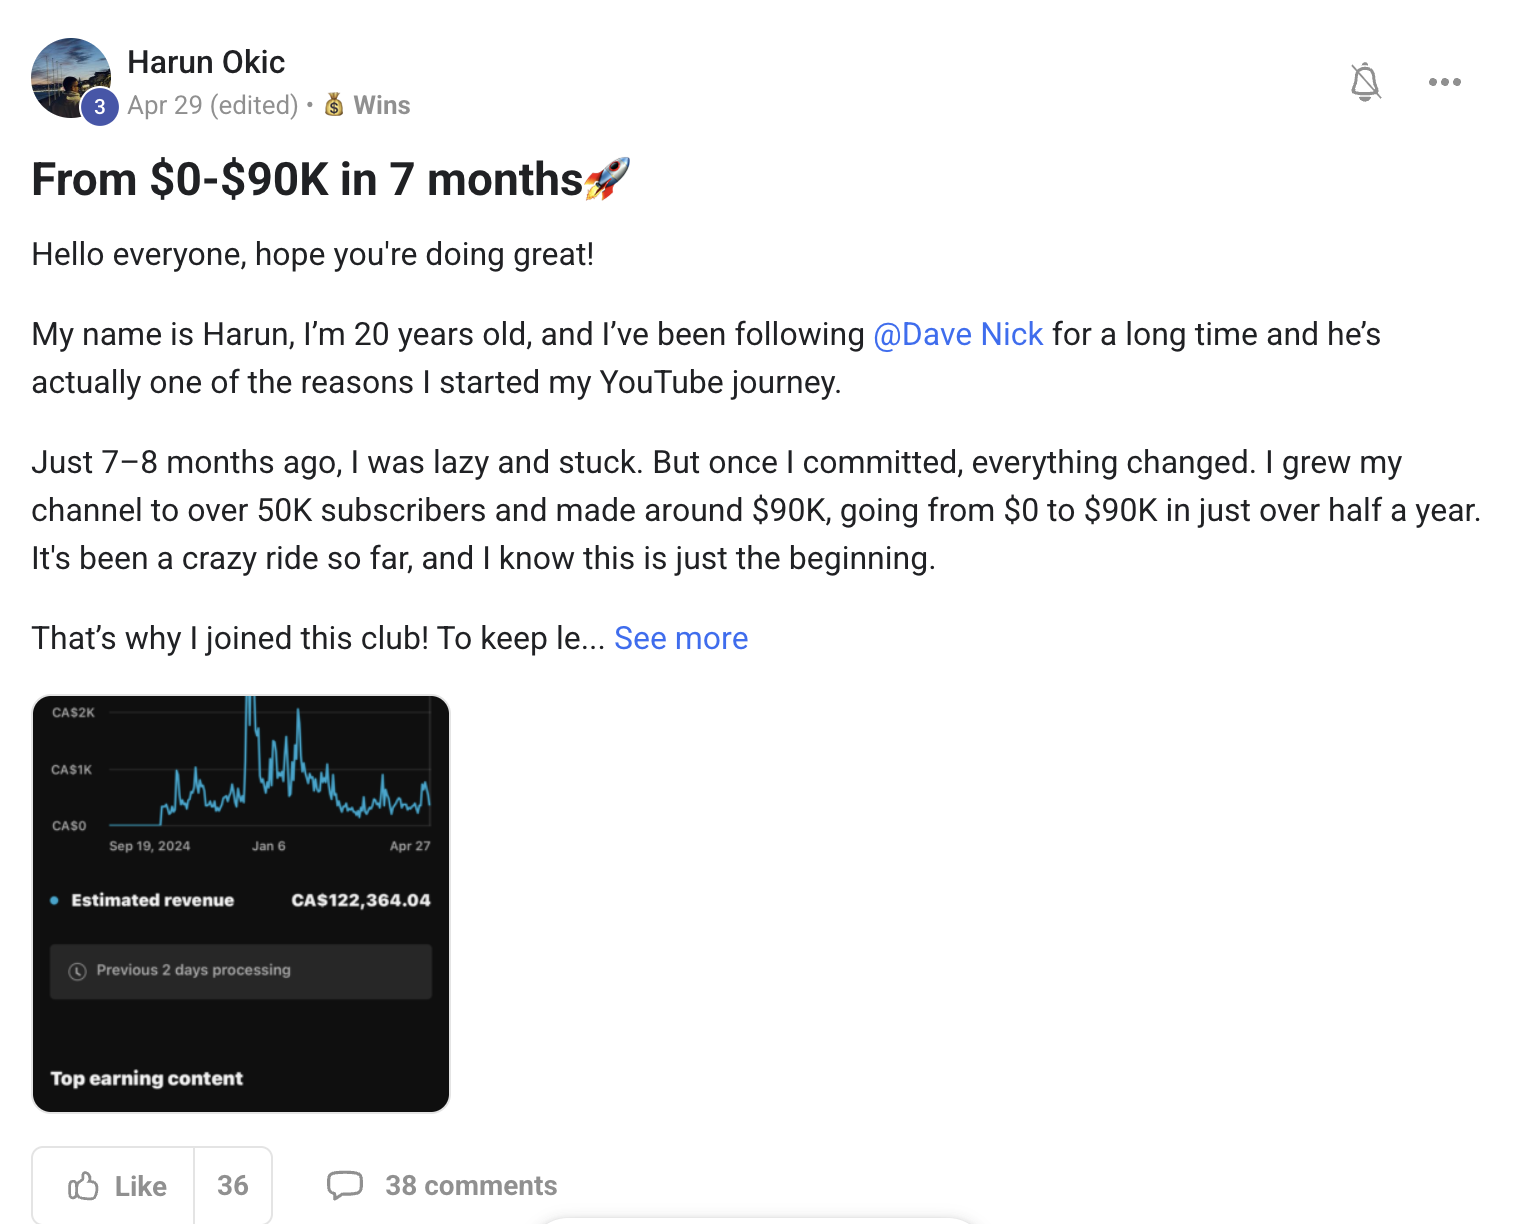This screenshot has height=1224, width=1538.
Task: Open the @Dave Nick mention link
Action: [958, 334]
